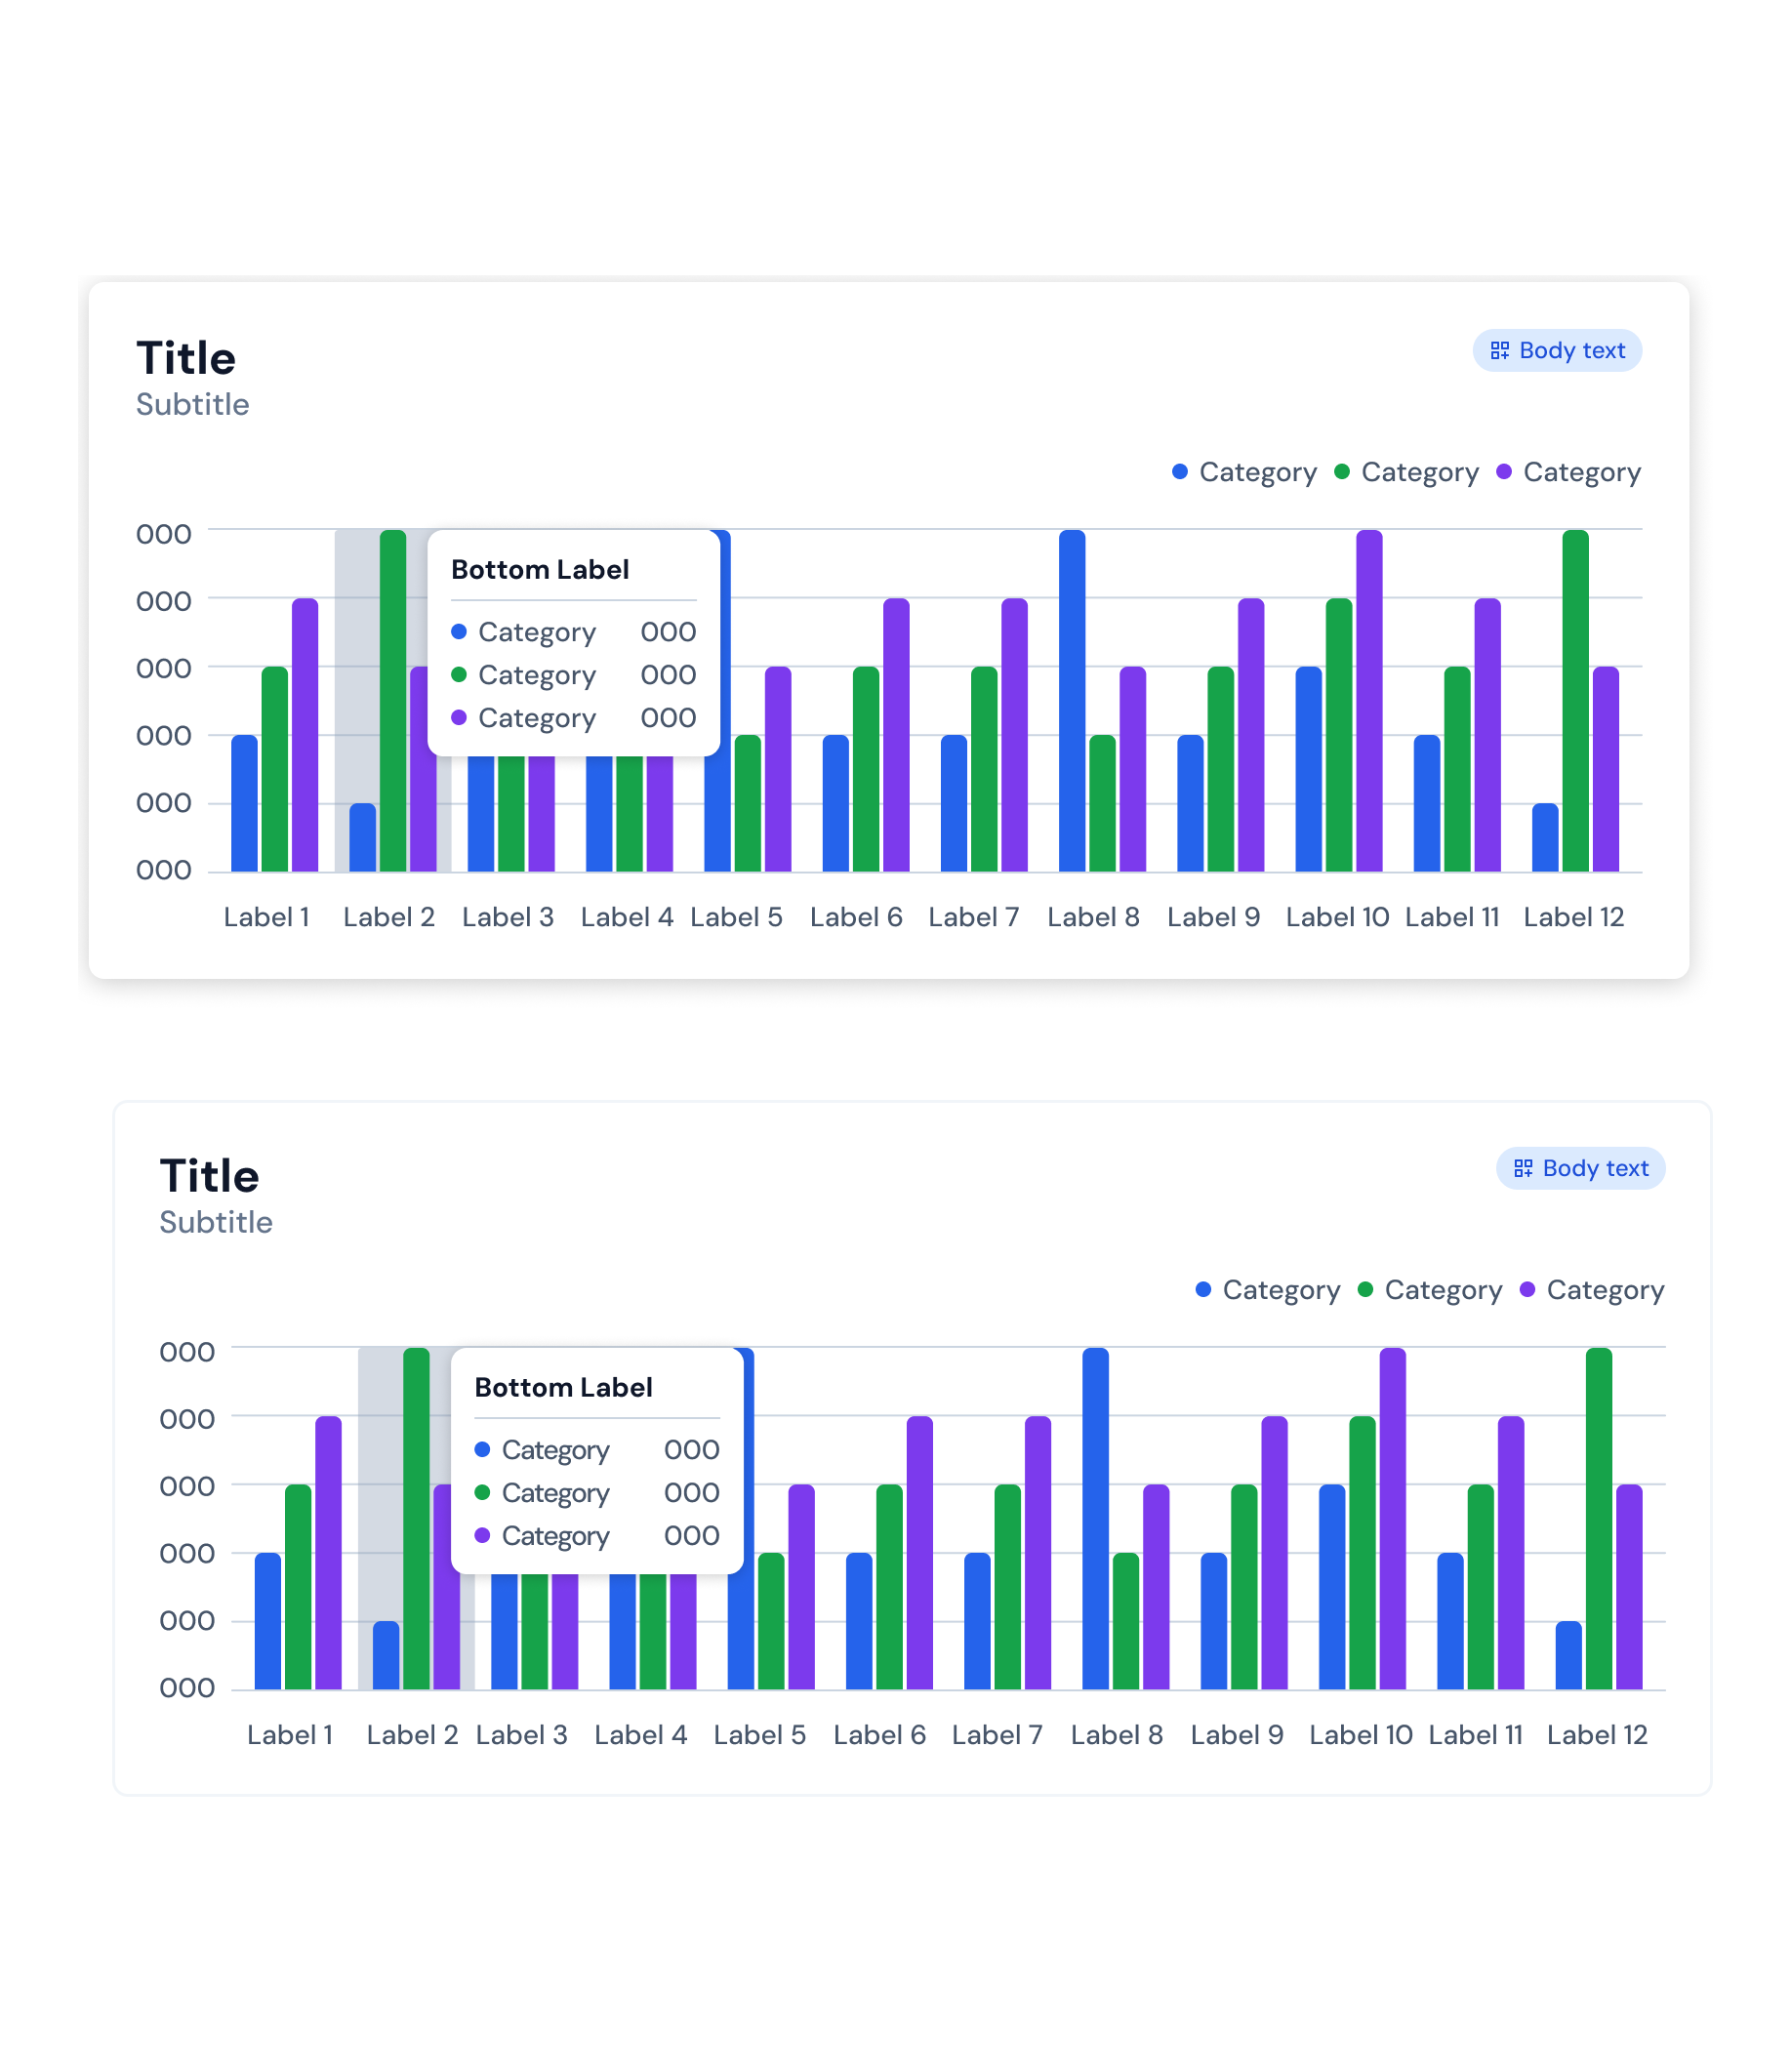The width and height of the screenshot is (1791, 2072).
Task: Toggle the last Category legend label in top chart
Action: [x=1581, y=472]
